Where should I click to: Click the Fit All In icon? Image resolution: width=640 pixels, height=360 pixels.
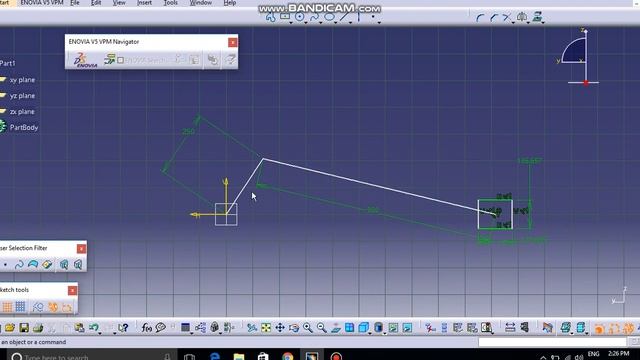[266, 328]
